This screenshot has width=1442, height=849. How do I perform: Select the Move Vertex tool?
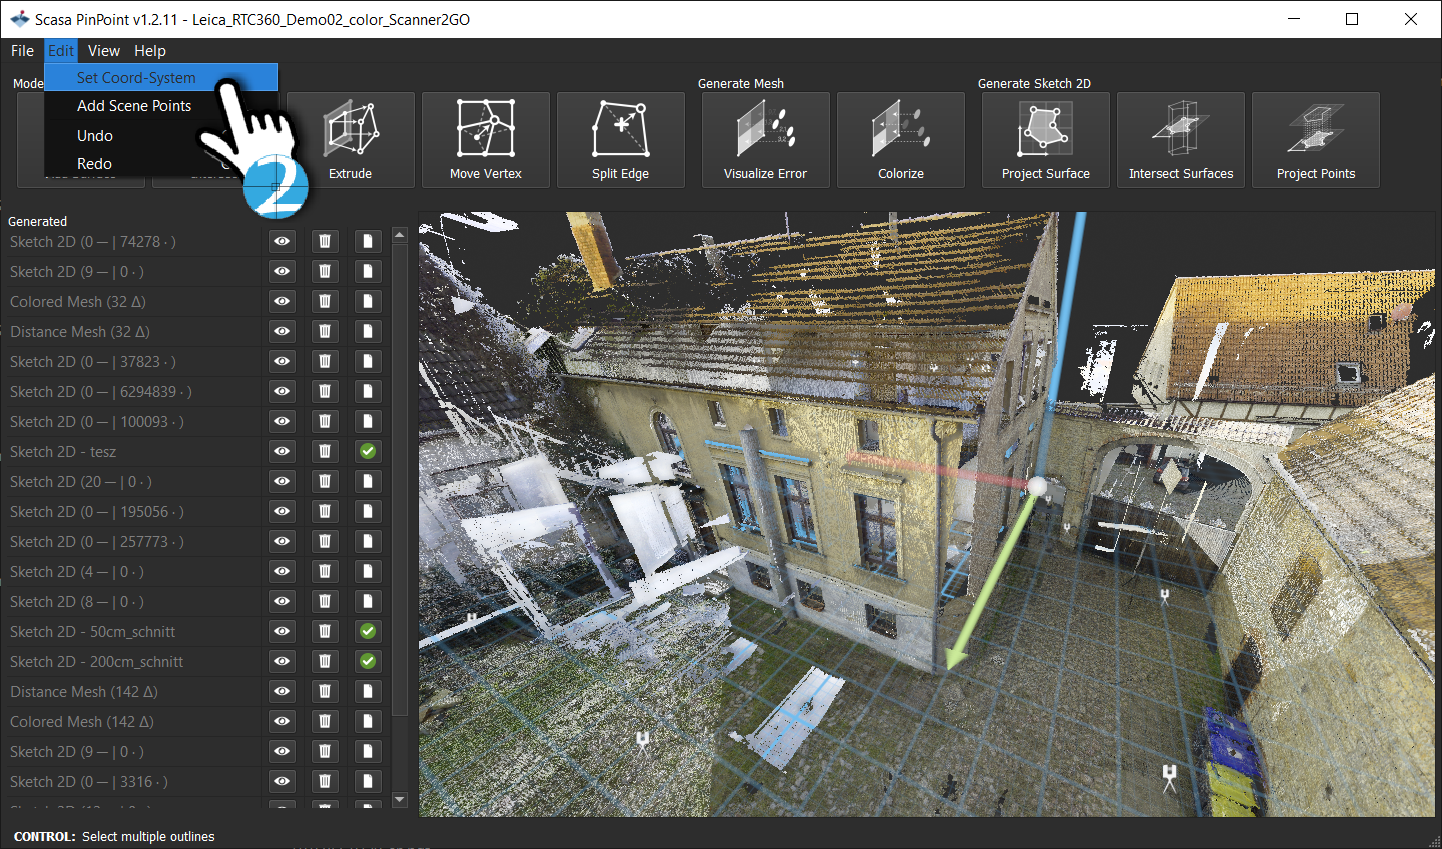point(486,140)
